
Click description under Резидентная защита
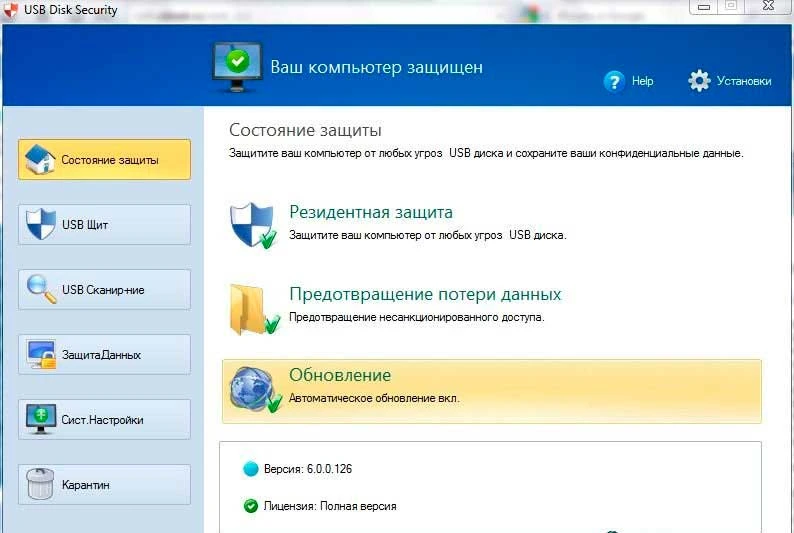click(427, 235)
